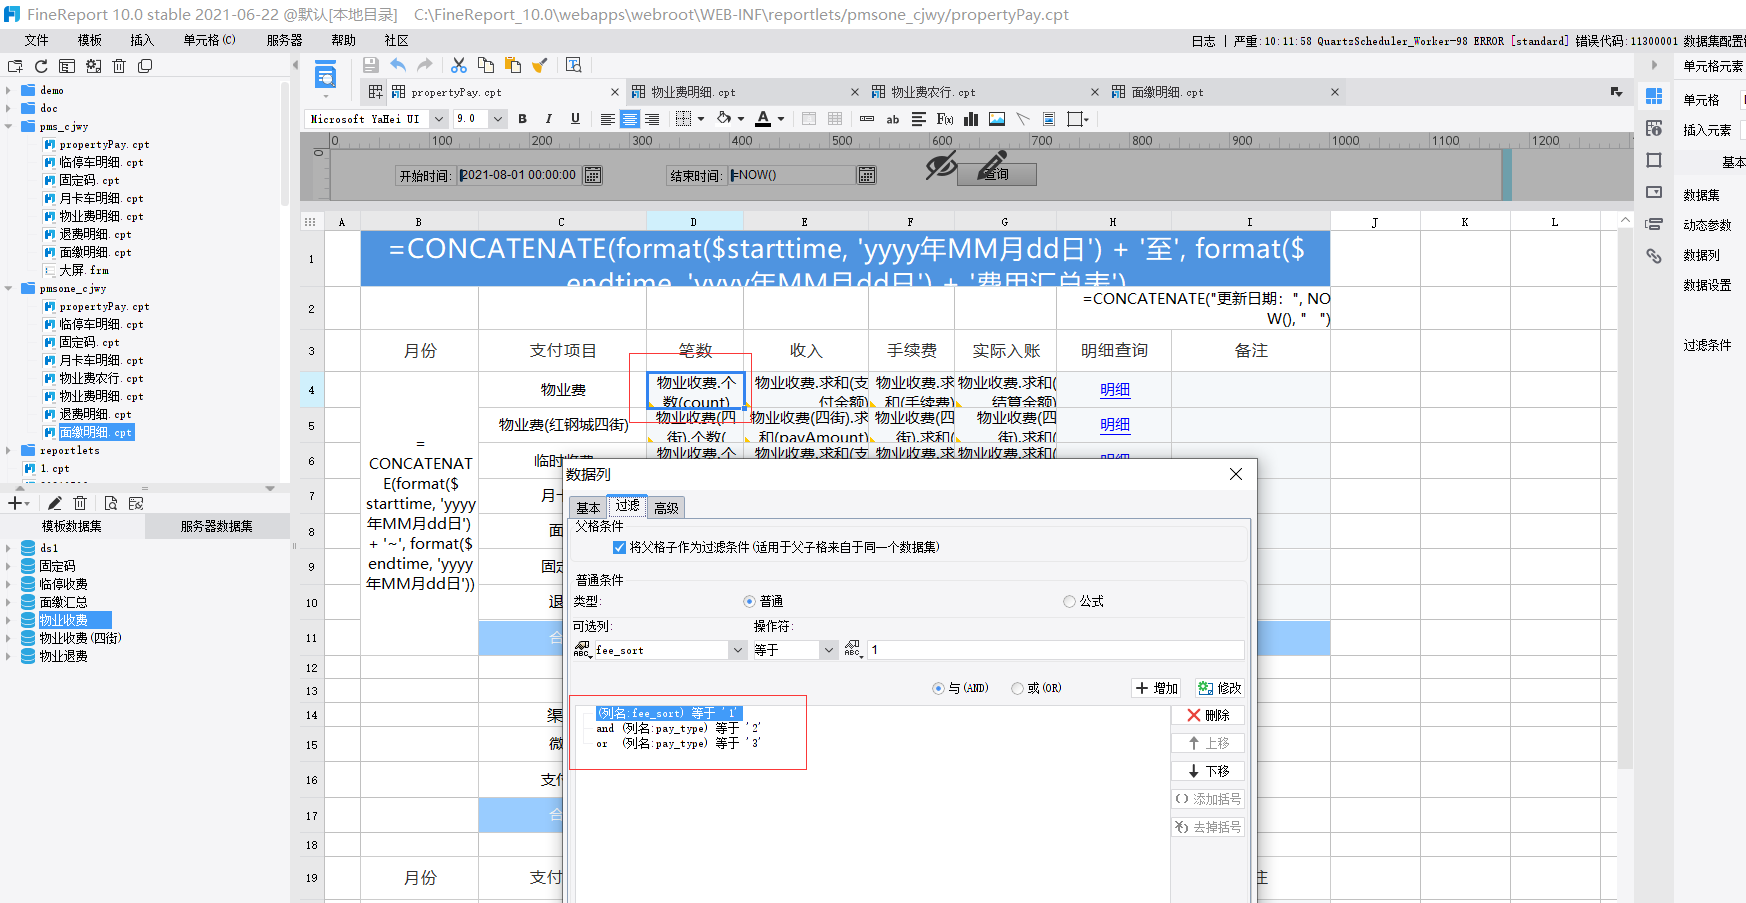Open the 模板 menu
The width and height of the screenshot is (1746, 903).
pos(90,40)
